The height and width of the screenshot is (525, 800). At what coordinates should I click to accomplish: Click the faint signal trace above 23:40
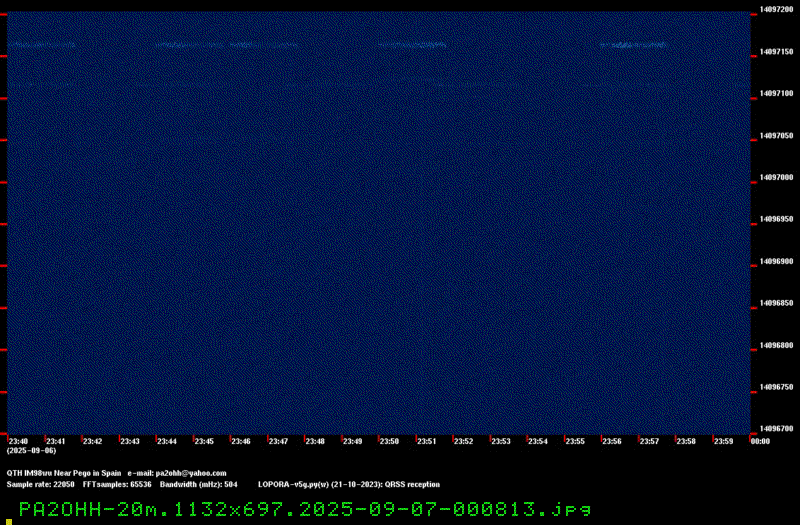click(x=41, y=45)
